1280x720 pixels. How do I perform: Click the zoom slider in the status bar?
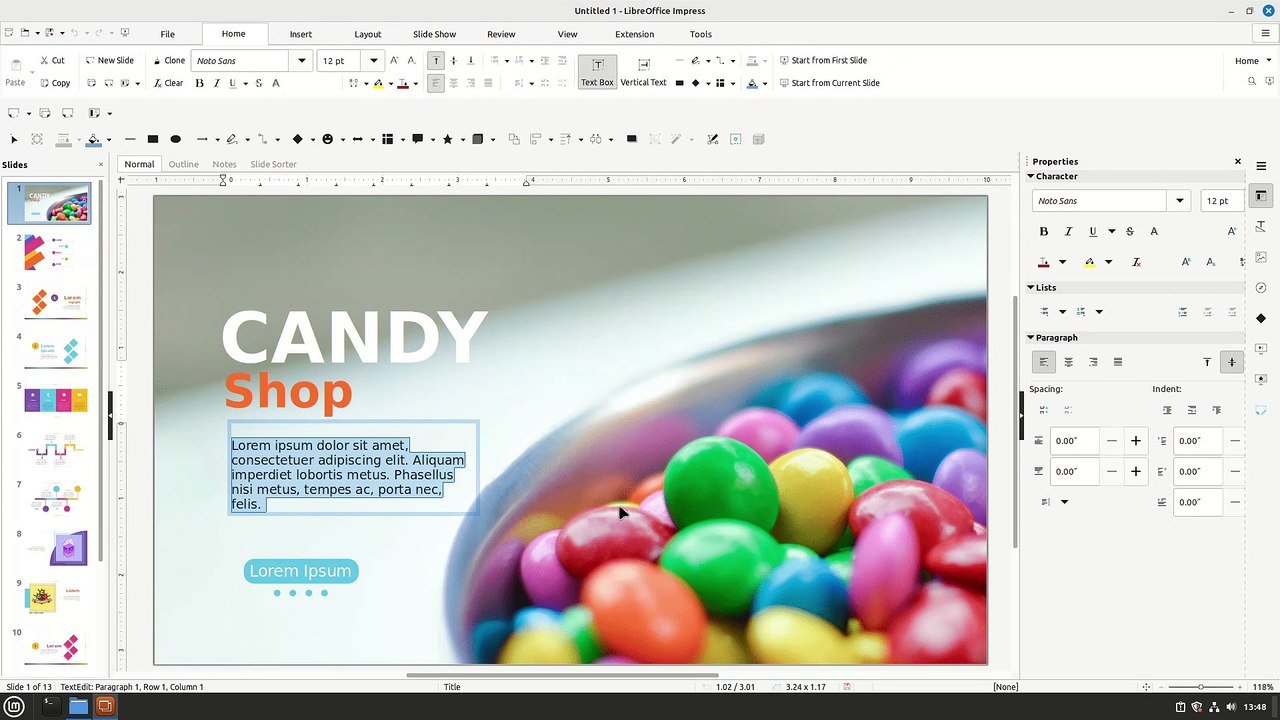tap(1200, 687)
